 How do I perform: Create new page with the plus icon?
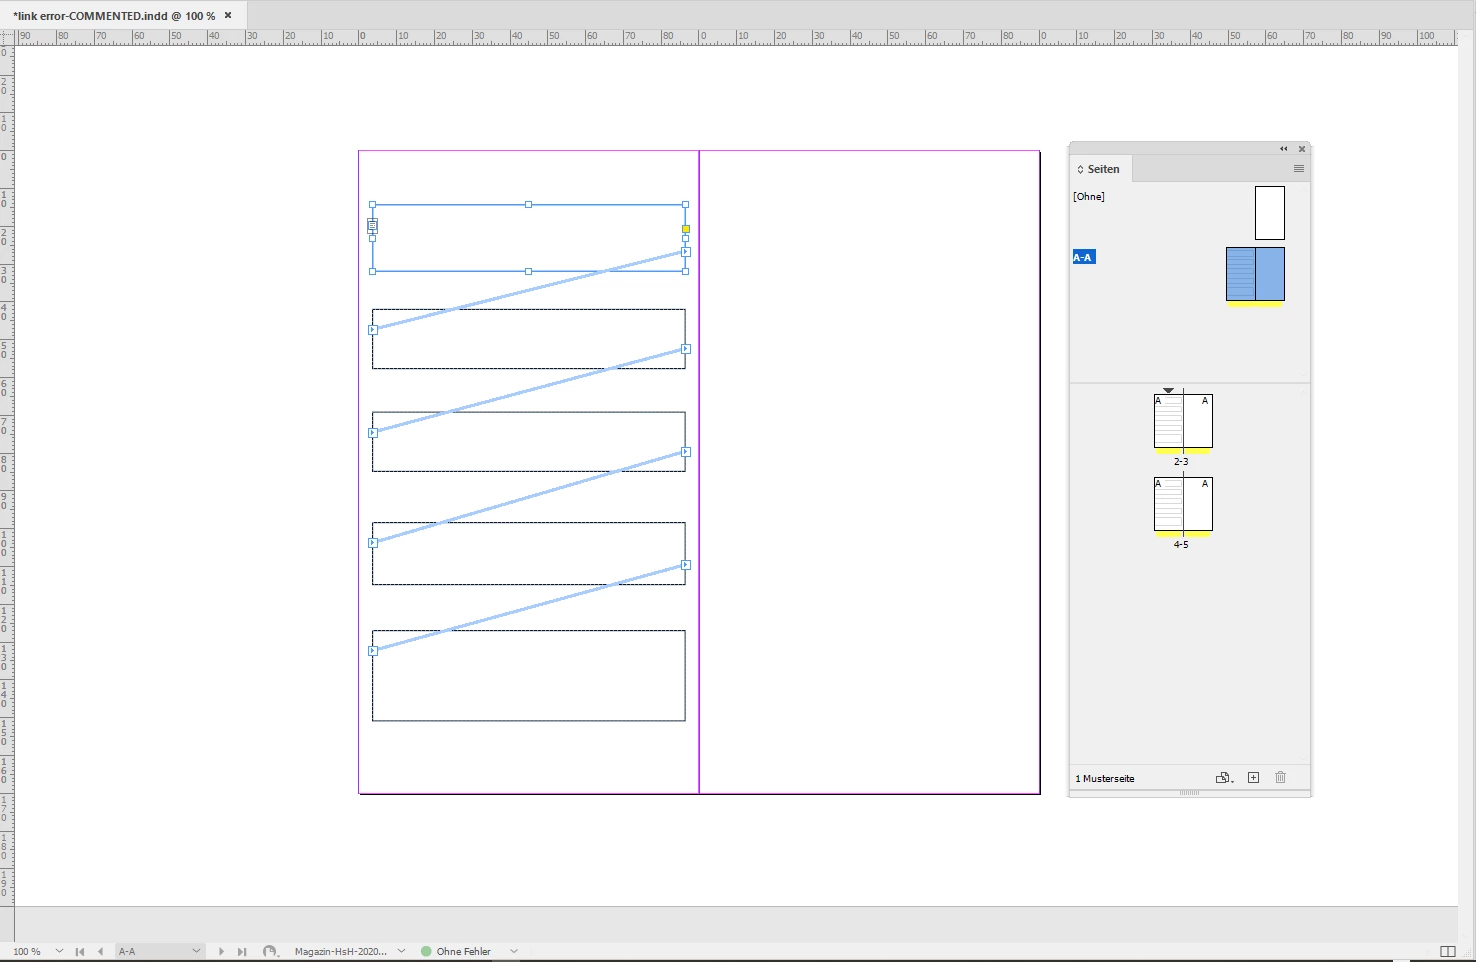pyautogui.click(x=1253, y=778)
